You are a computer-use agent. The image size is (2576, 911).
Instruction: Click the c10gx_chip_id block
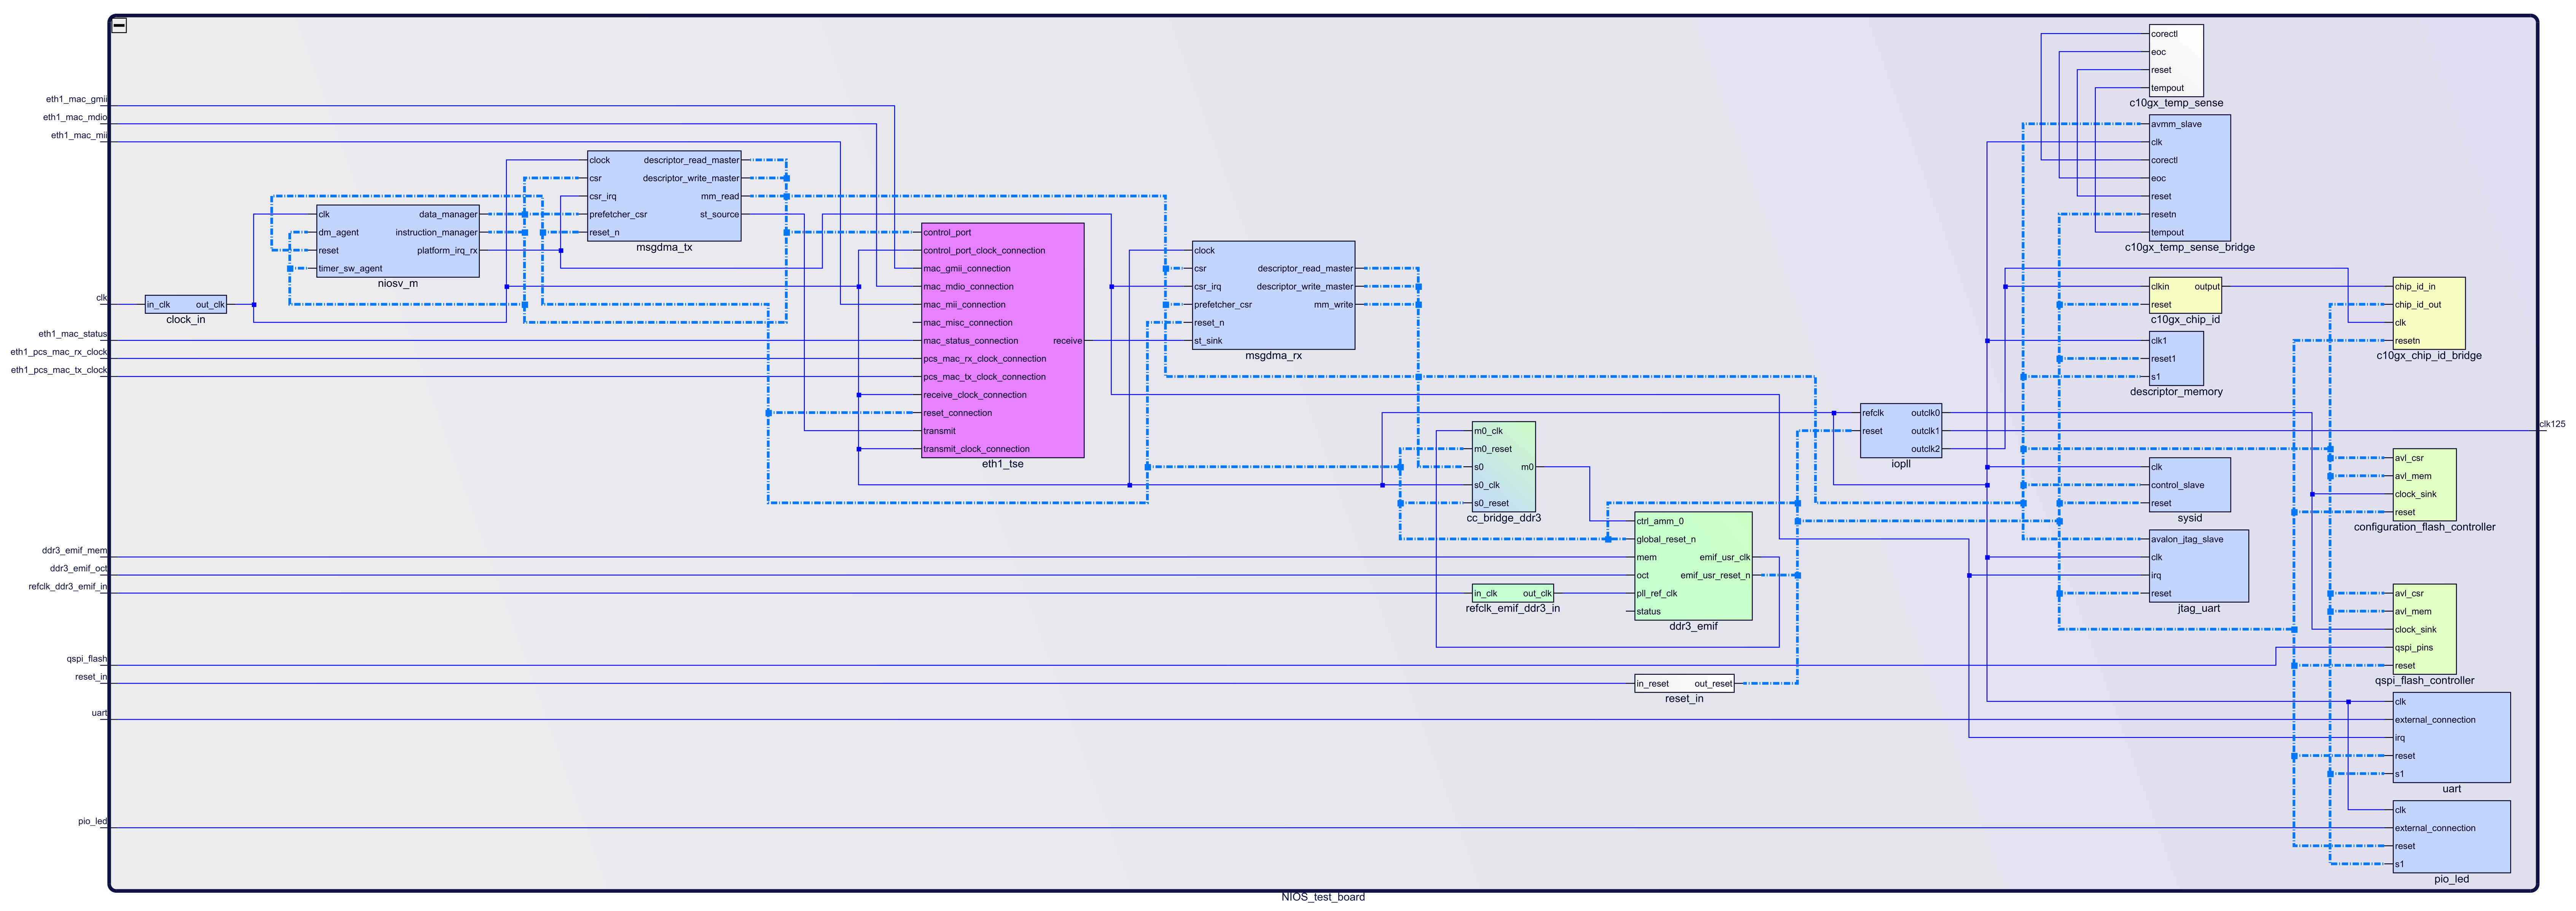click(2185, 295)
